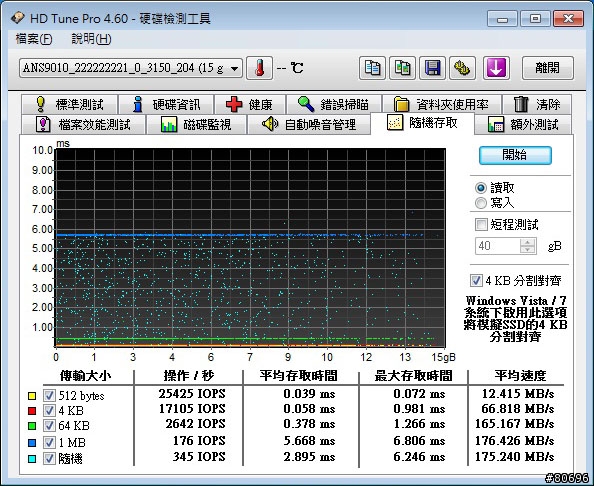594x486 pixels.
Task: Toggle the 4 KB 分割對齊 checkbox
Action: point(476,281)
